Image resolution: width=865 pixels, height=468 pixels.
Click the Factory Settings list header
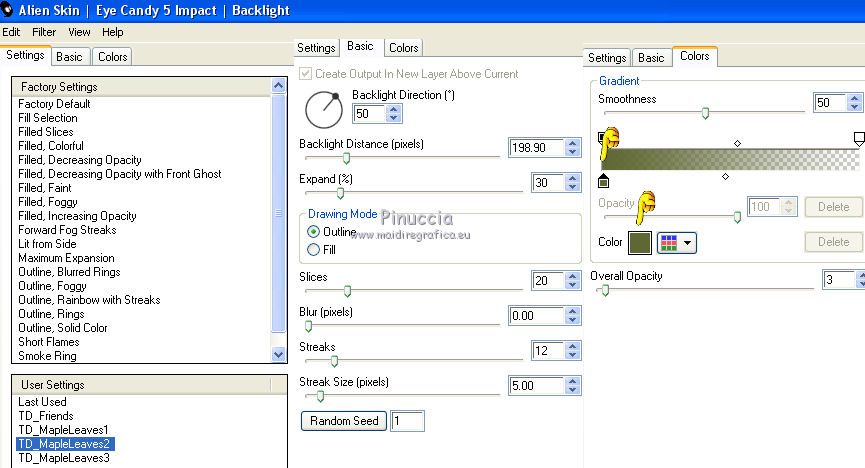coord(141,87)
